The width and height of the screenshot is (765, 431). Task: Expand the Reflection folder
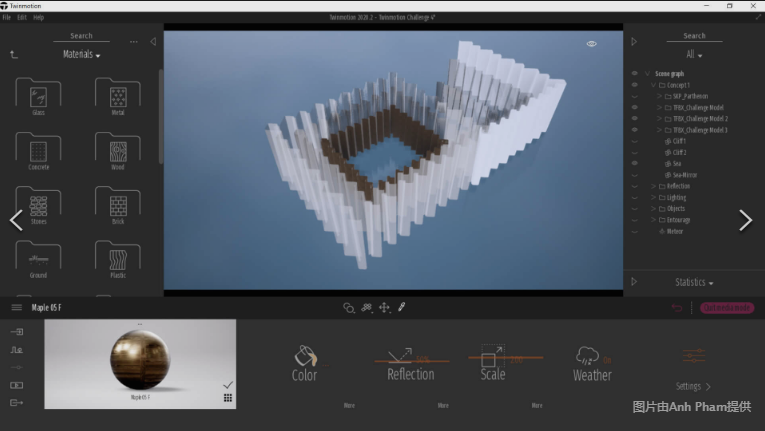click(x=653, y=186)
